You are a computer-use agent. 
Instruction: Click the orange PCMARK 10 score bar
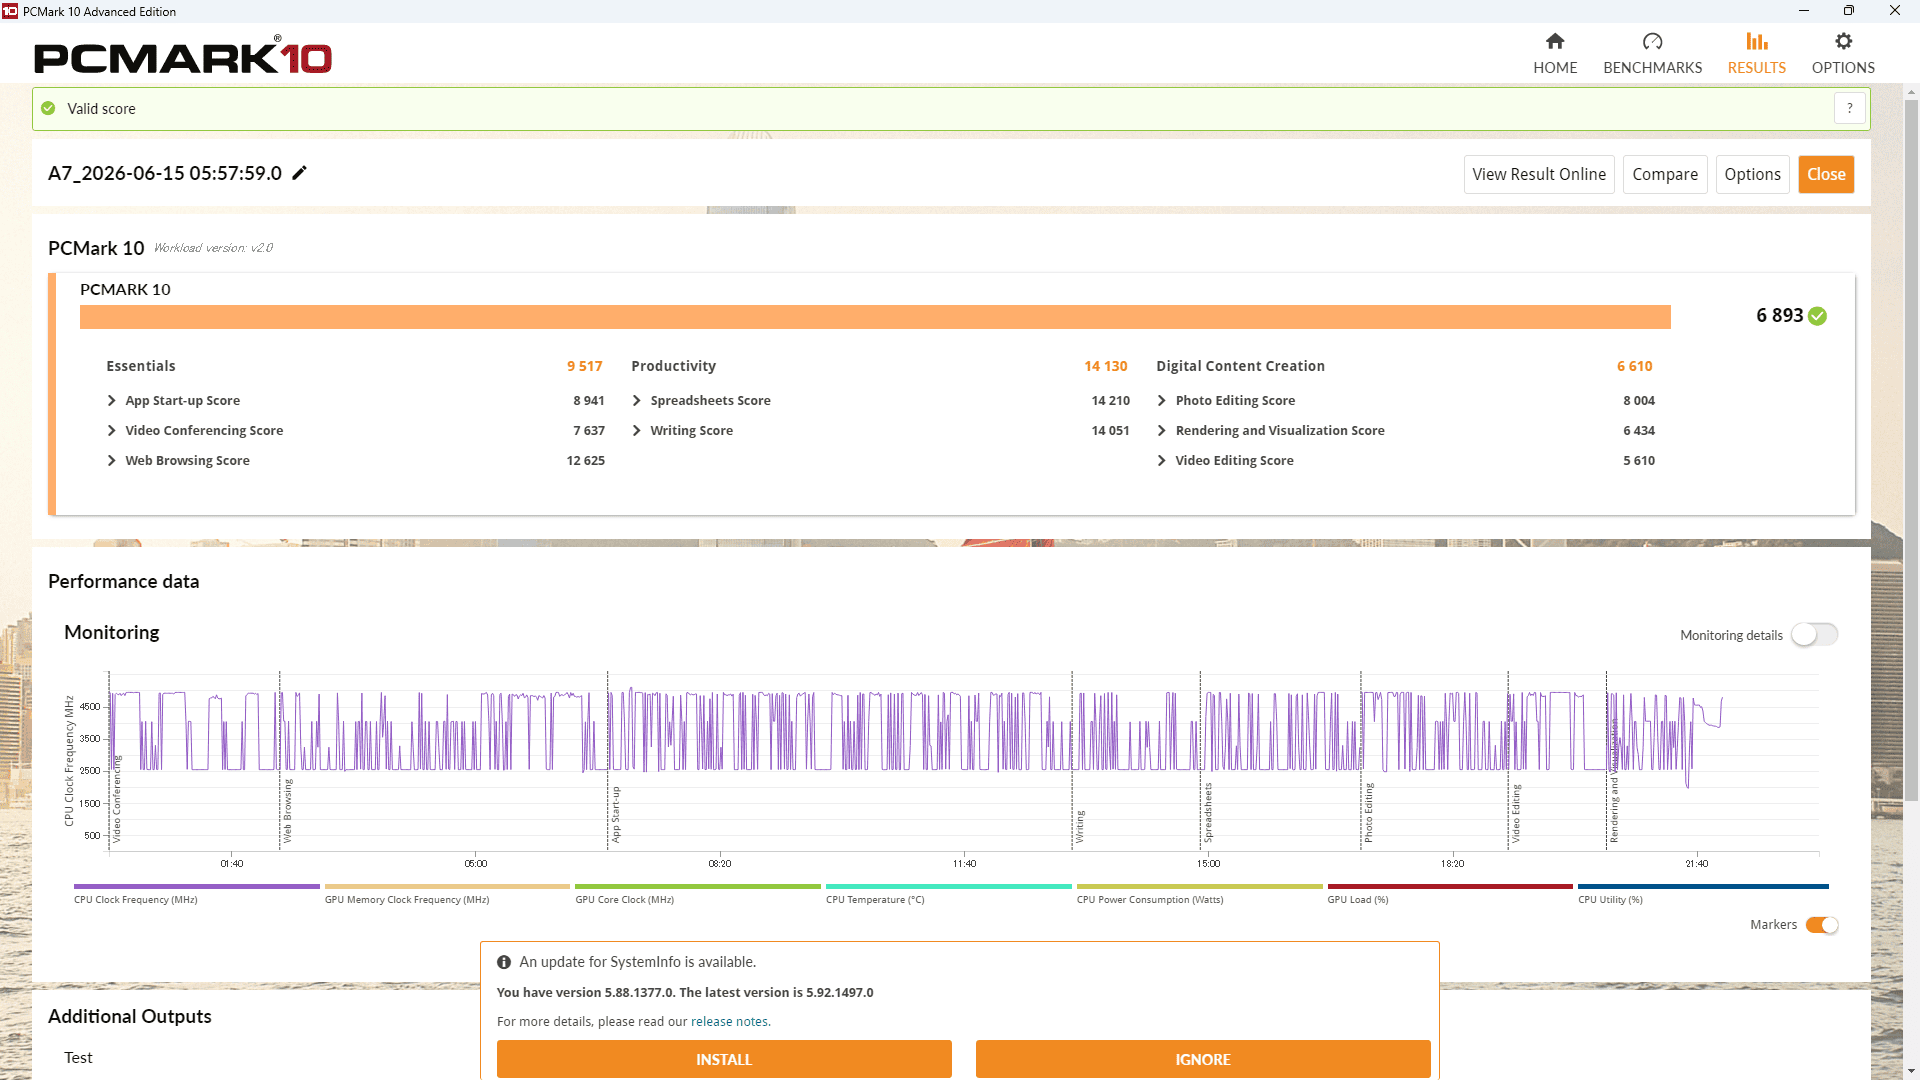pyautogui.click(x=875, y=317)
